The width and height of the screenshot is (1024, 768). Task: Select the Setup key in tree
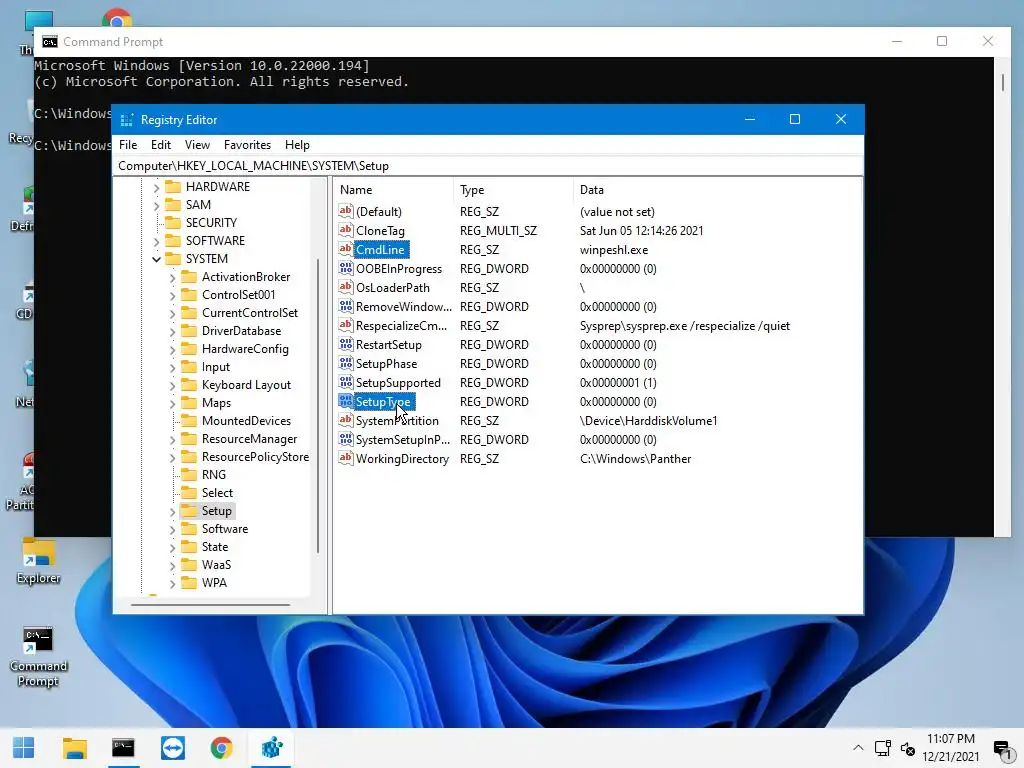point(216,511)
